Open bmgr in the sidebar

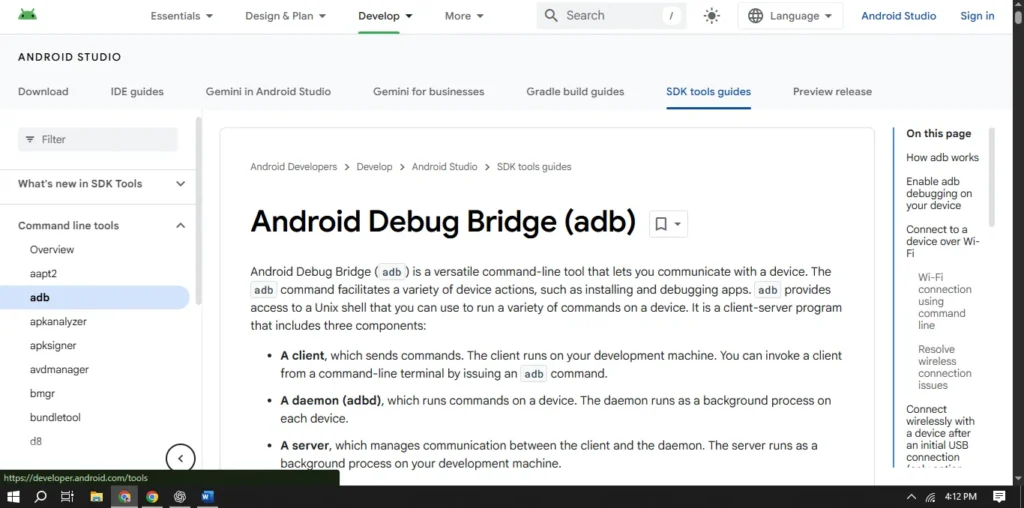pos(42,394)
